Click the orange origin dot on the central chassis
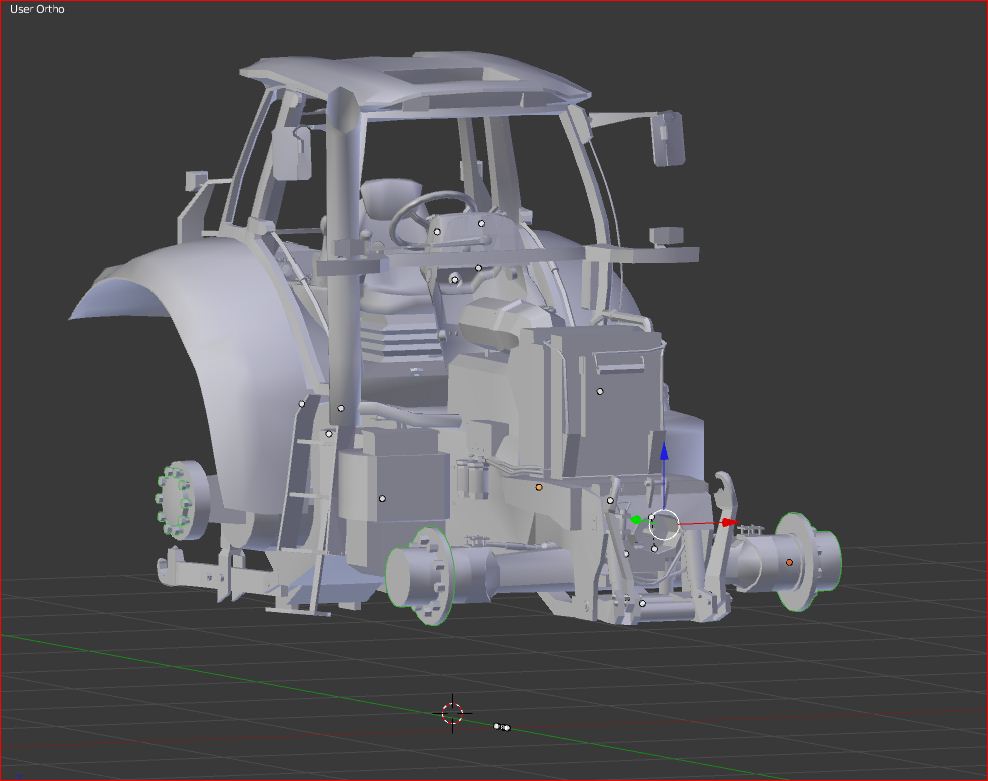988x781 pixels. pos(539,487)
